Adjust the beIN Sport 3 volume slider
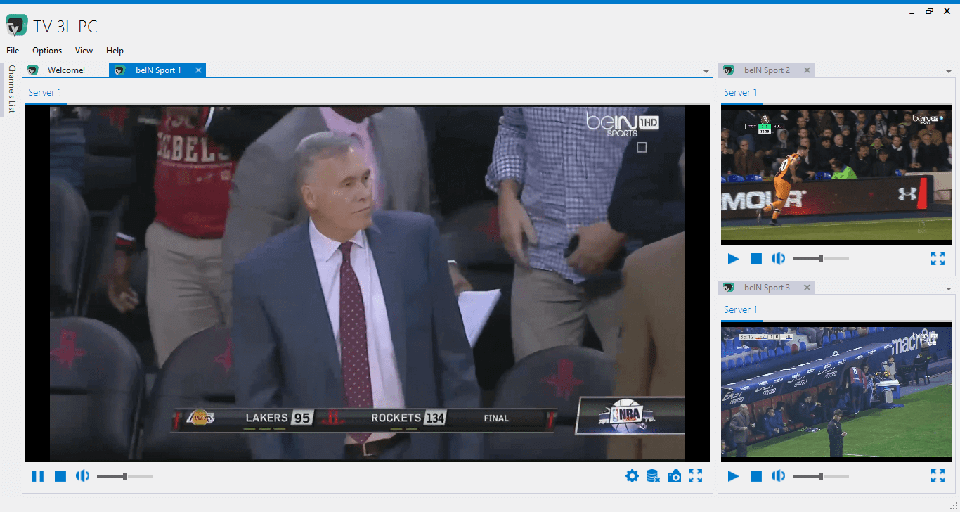 [x=821, y=476]
